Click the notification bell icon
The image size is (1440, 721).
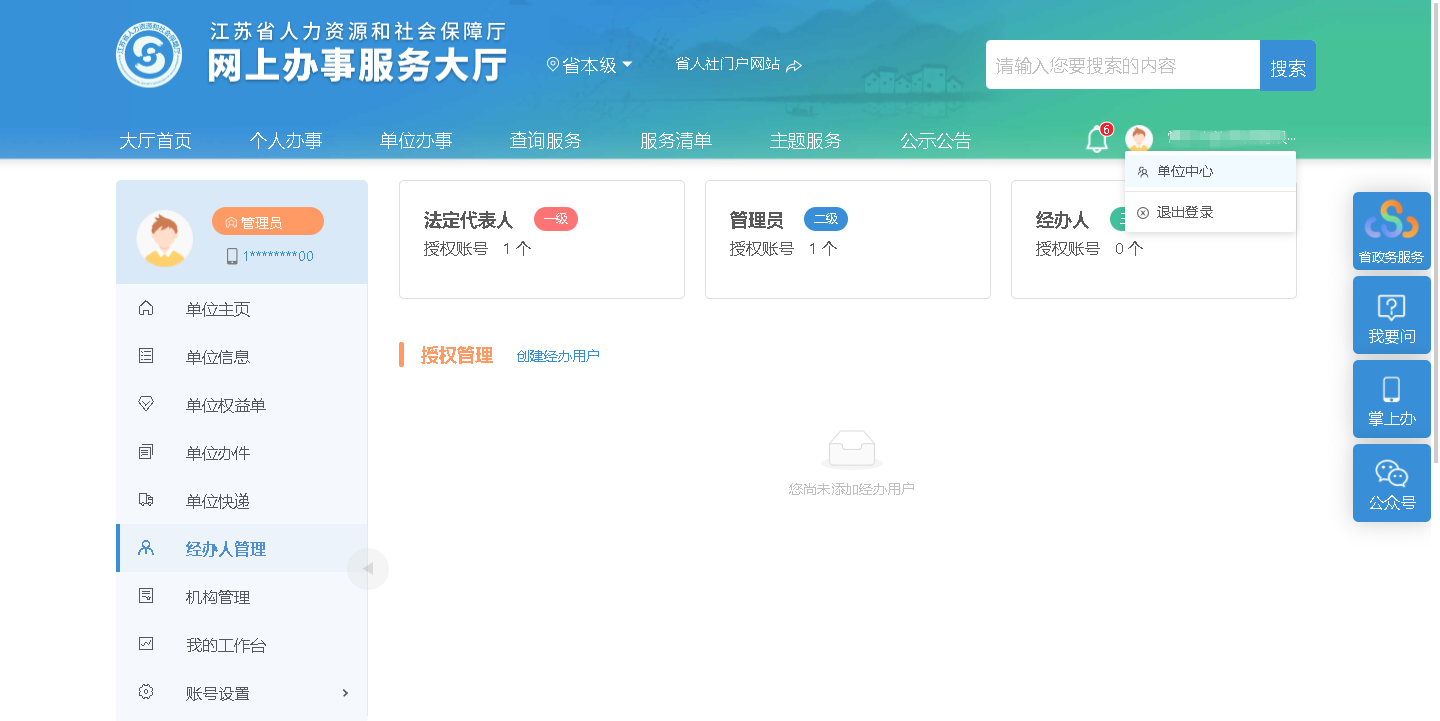click(x=1096, y=140)
